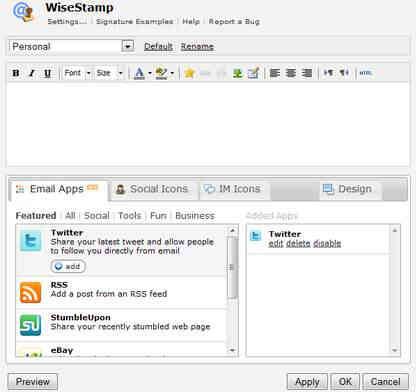This screenshot has height=392, width=416.
Task: Click the app list scrollbar up arrow
Action: pyautogui.click(x=232, y=231)
